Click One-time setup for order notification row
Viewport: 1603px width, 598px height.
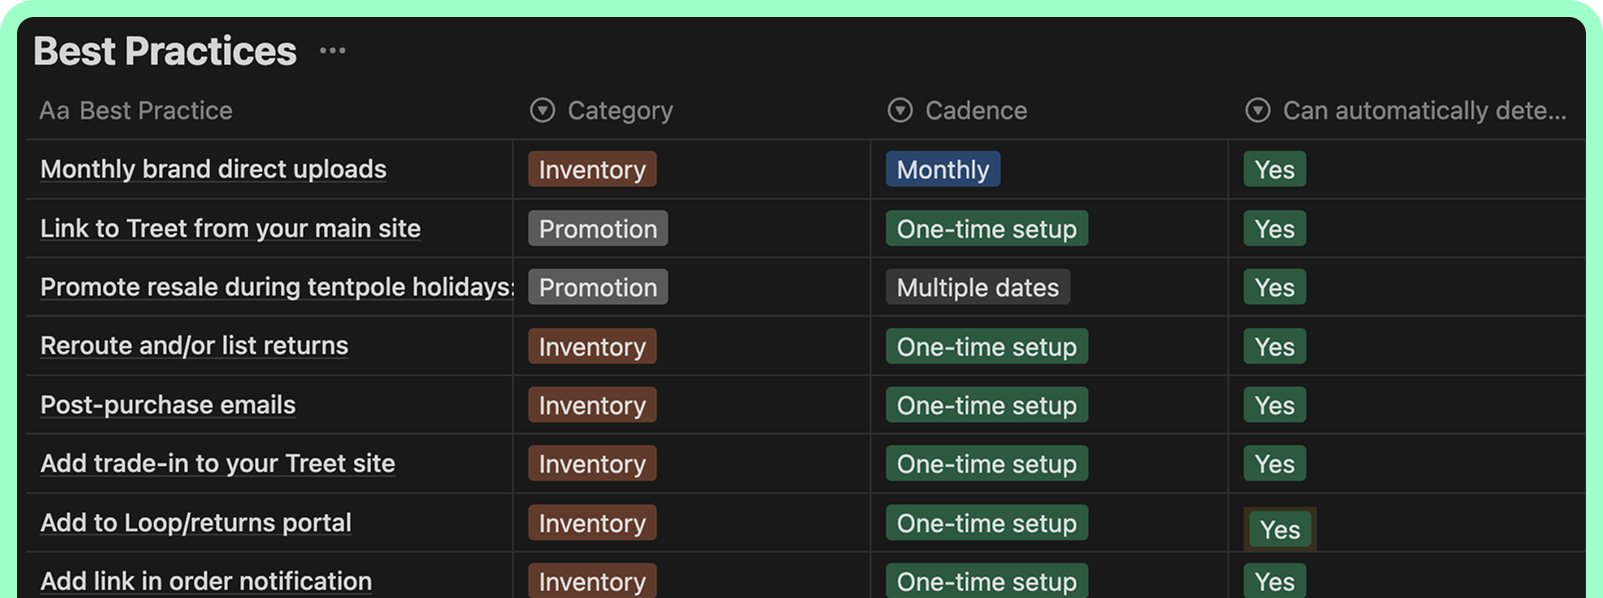[987, 581]
